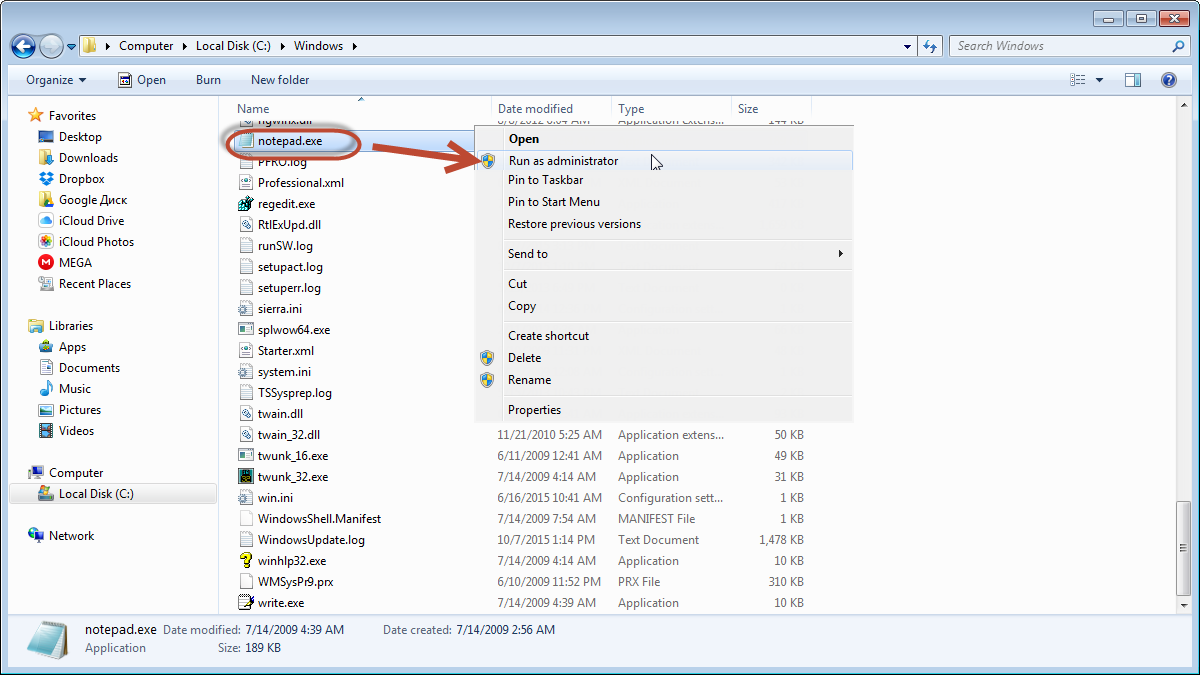The image size is (1200, 675).
Task: Click the Help question mark icon
Action: (1168, 80)
